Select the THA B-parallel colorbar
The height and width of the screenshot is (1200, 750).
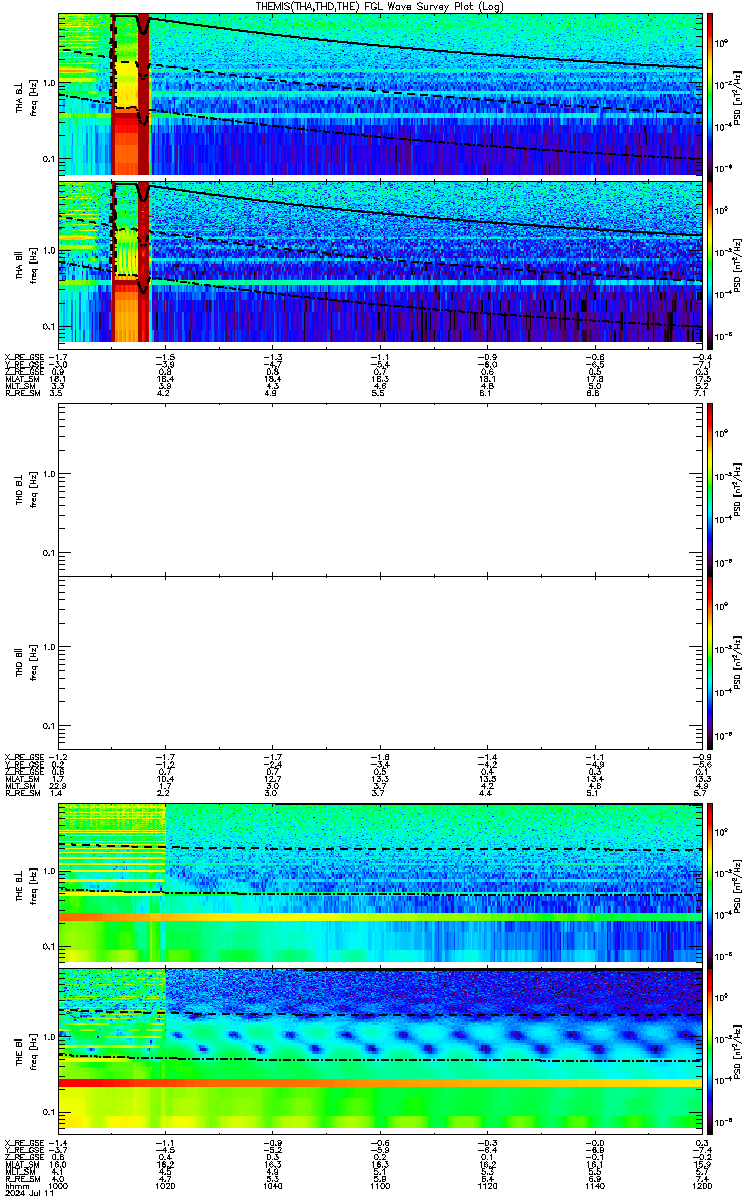[x=710, y=263]
